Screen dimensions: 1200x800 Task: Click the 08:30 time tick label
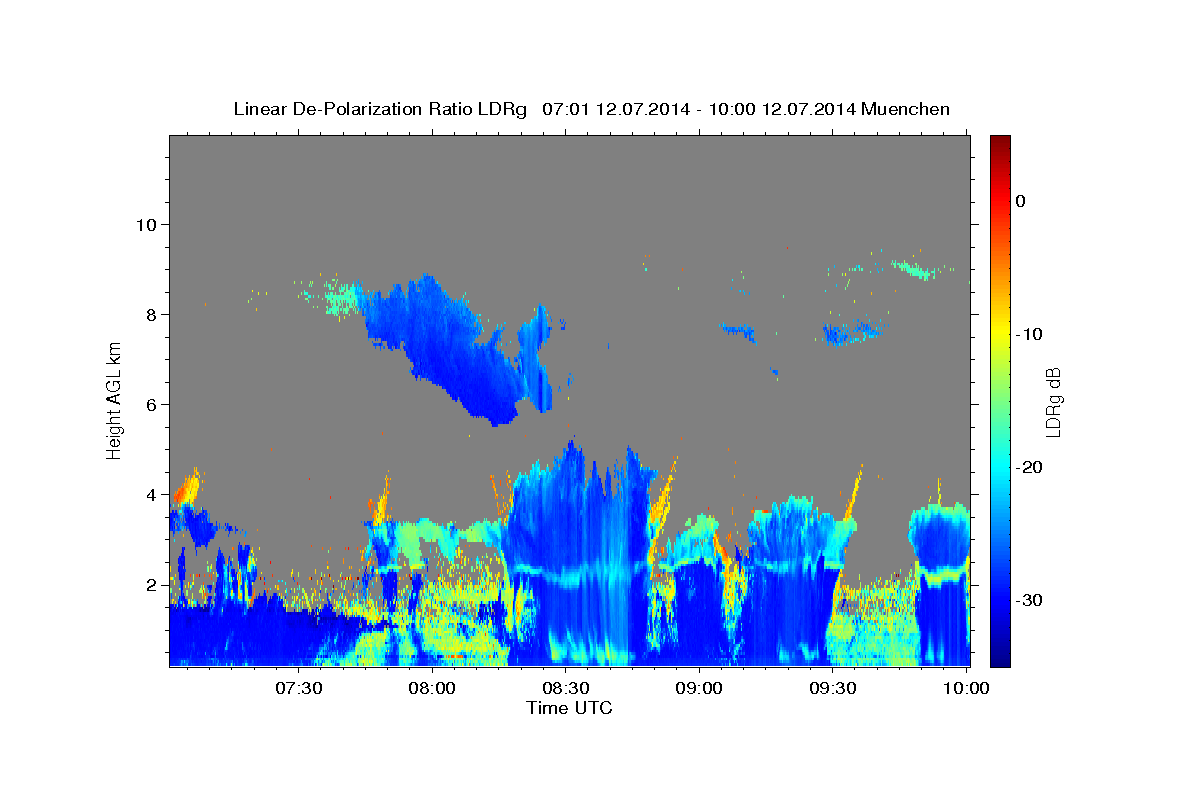(x=565, y=688)
